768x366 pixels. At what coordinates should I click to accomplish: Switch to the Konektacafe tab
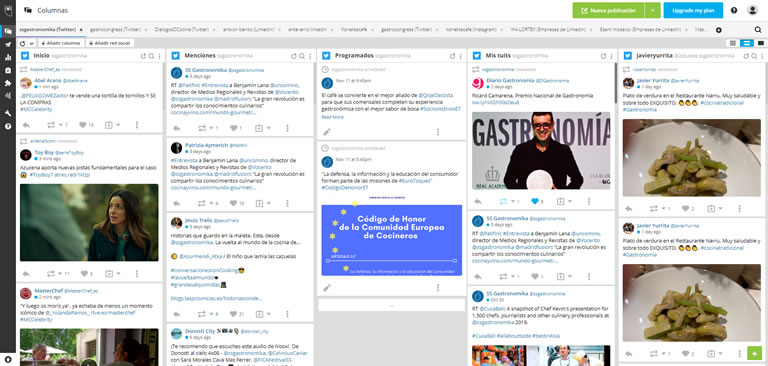click(x=355, y=30)
